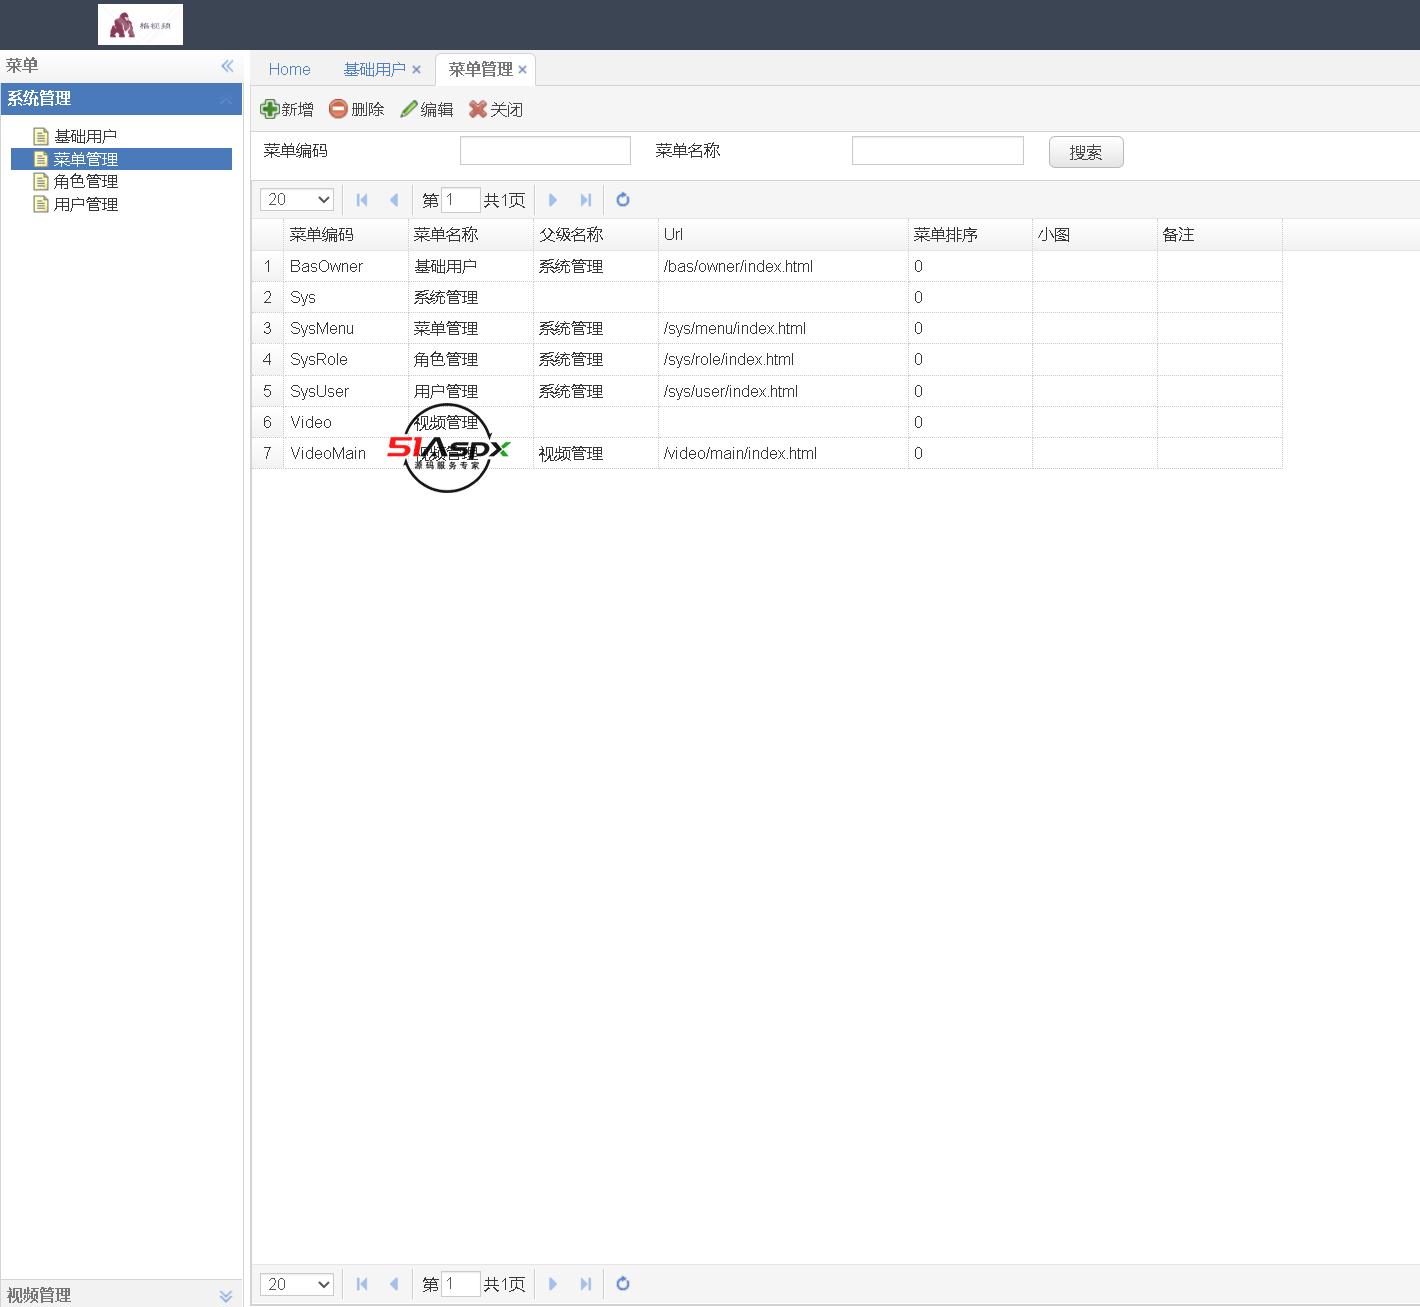
Task: Sort by Url column header
Action: pos(783,235)
